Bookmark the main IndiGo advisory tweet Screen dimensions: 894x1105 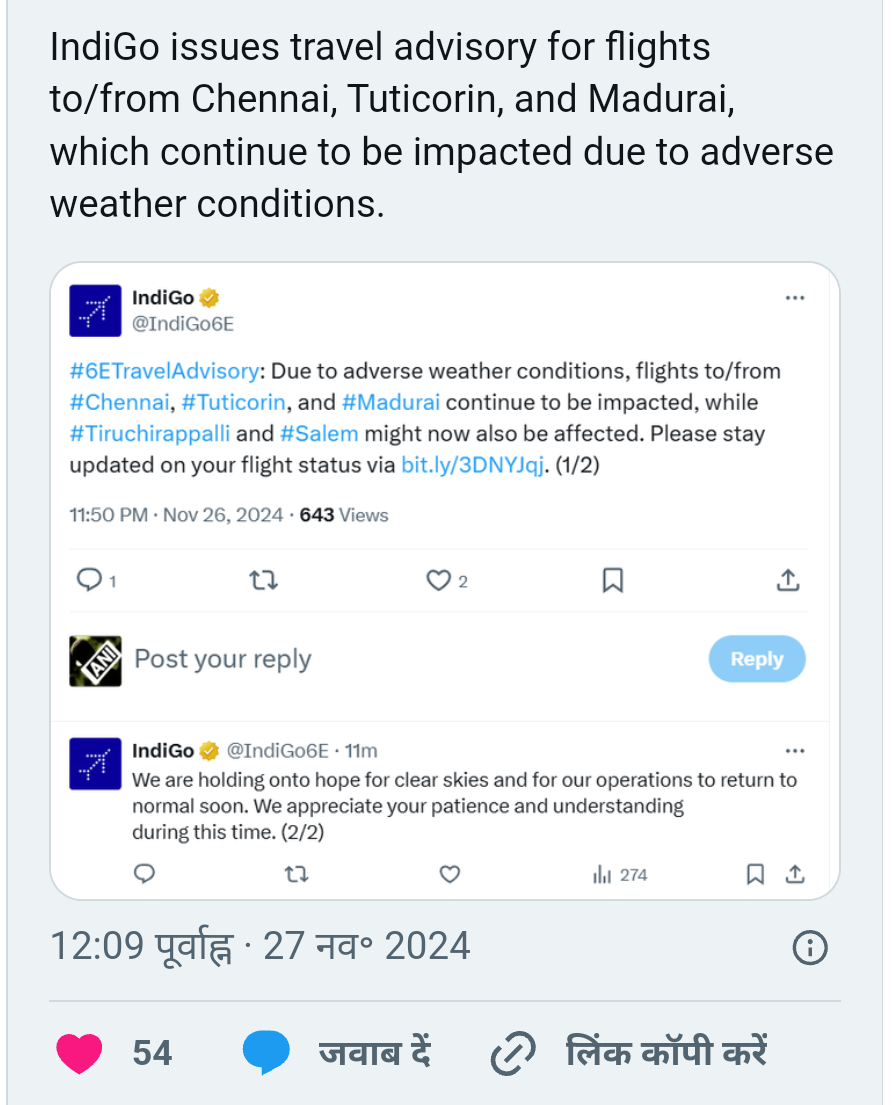(x=613, y=580)
